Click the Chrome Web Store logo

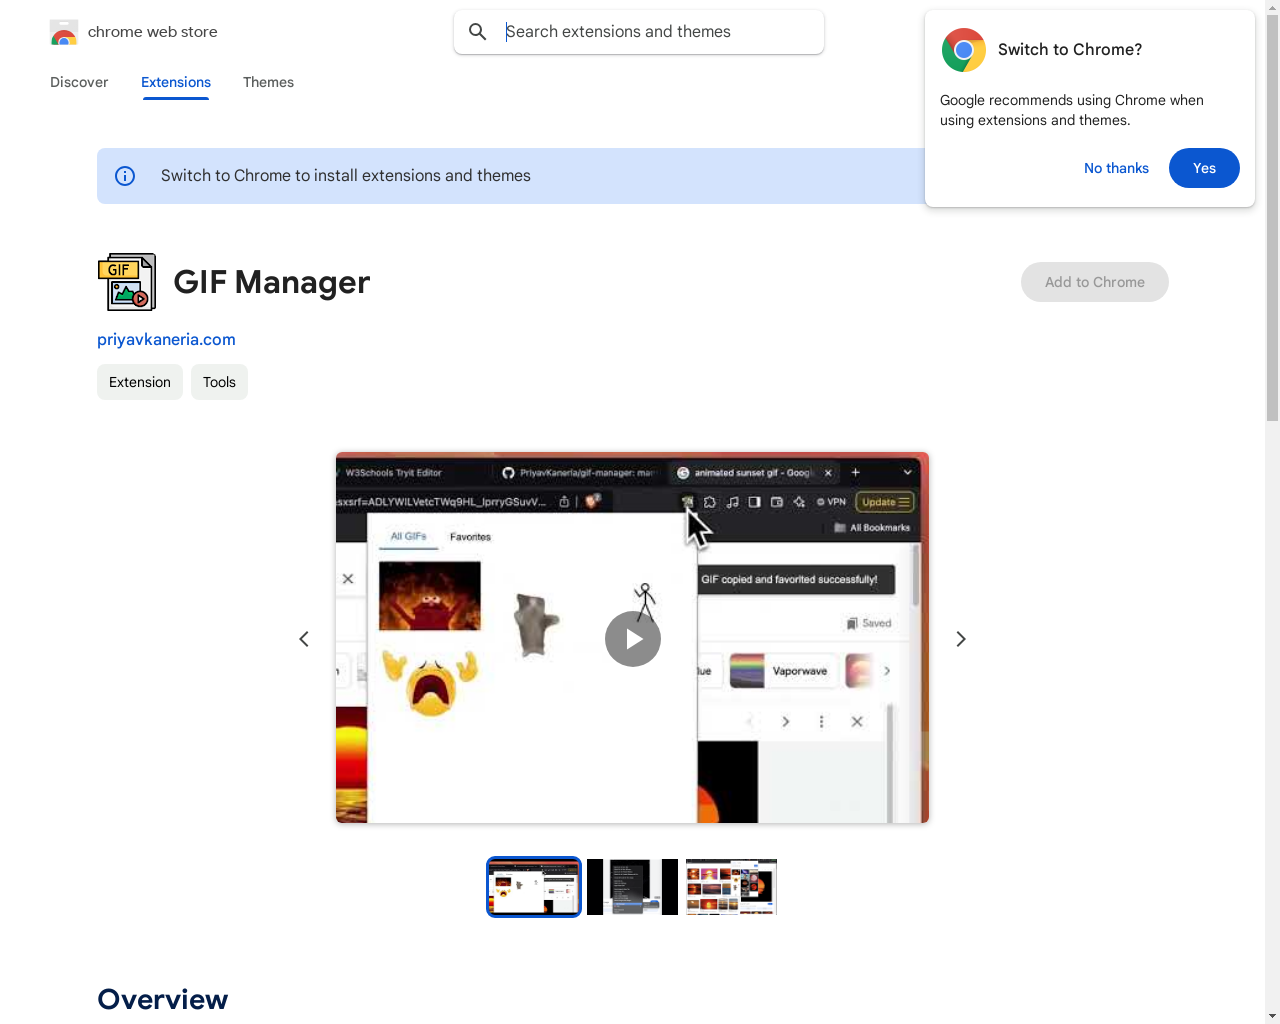64,32
